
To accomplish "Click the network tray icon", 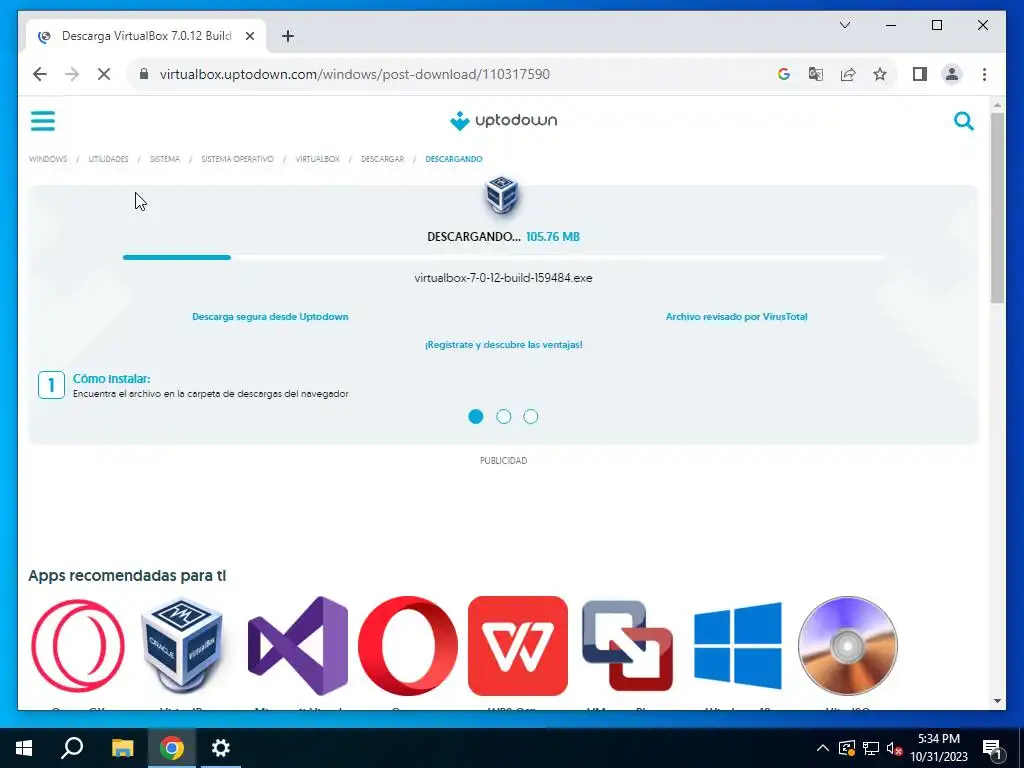I will 871,748.
